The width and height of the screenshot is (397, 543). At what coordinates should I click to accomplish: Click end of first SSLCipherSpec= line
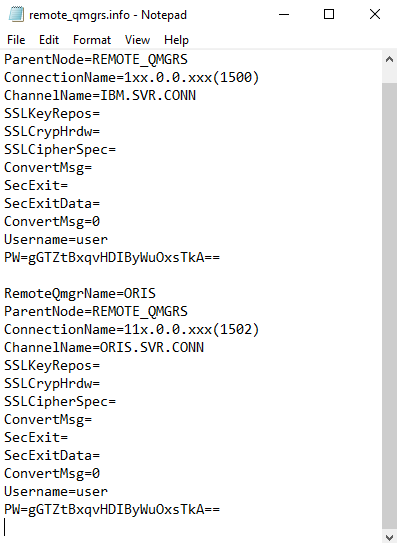[116, 149]
